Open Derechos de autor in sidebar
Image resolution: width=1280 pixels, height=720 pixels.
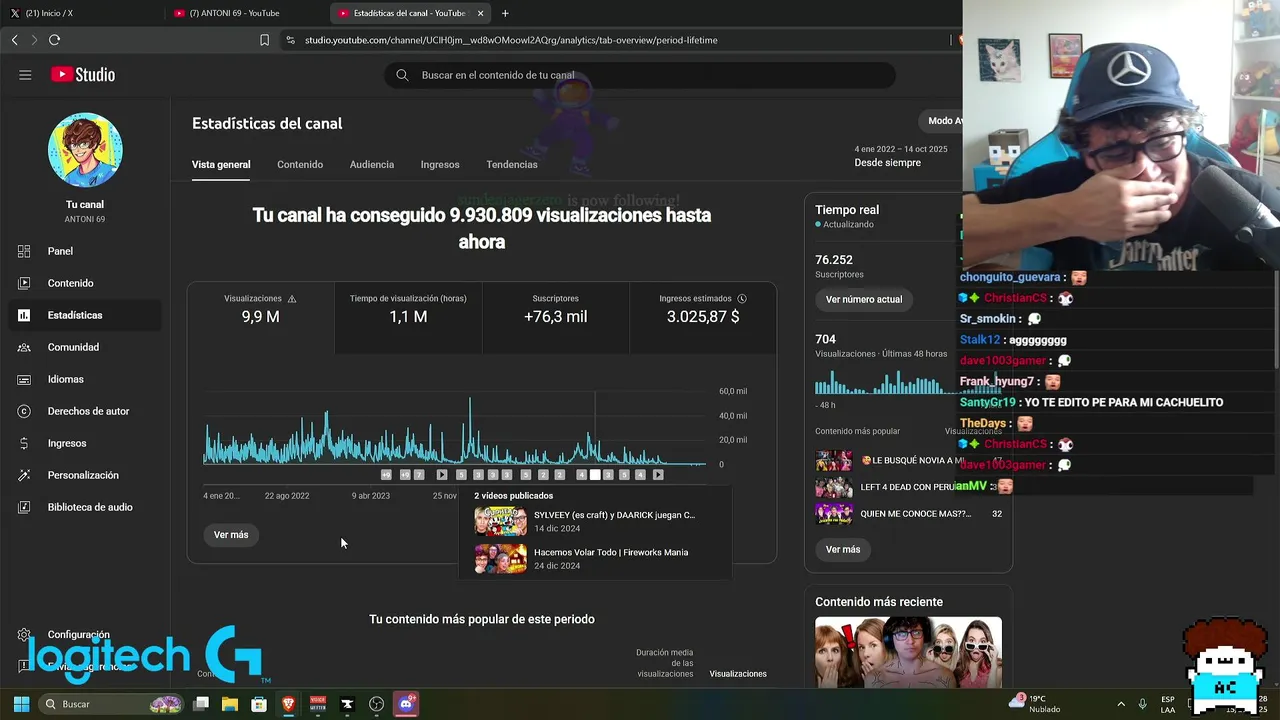tap(85, 411)
